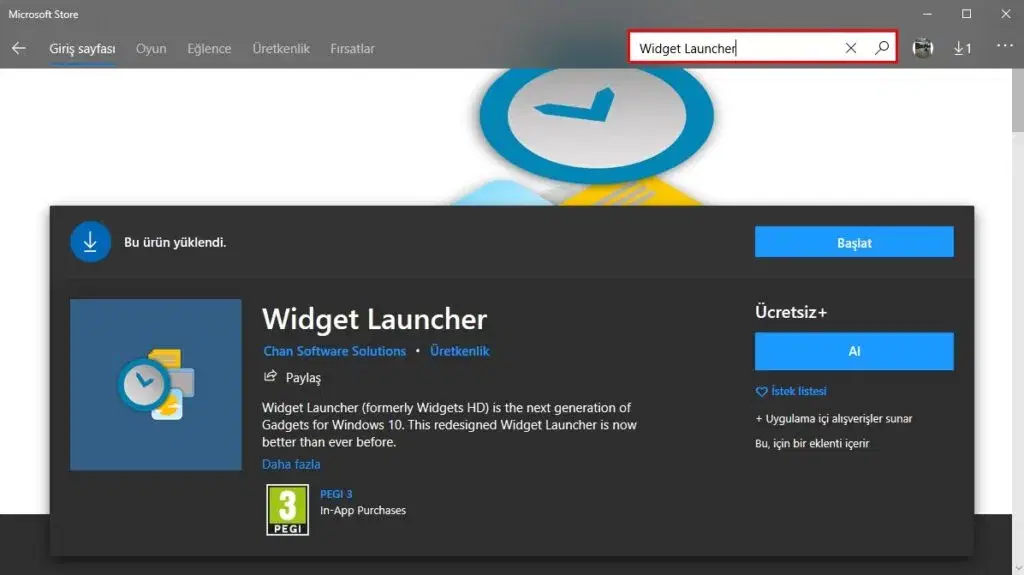Launch the app with Başlat
The height and width of the screenshot is (575, 1024).
click(854, 242)
